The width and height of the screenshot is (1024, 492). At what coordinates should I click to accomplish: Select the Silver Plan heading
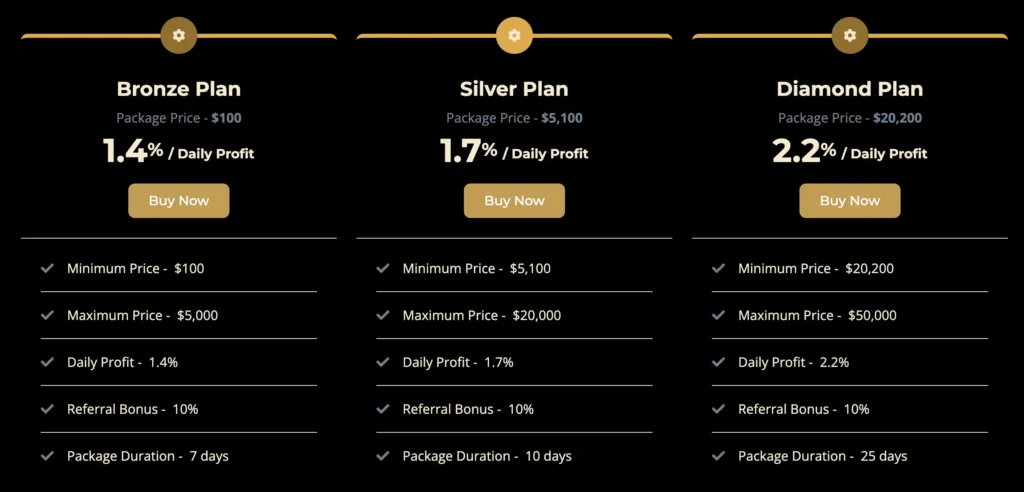[514, 89]
